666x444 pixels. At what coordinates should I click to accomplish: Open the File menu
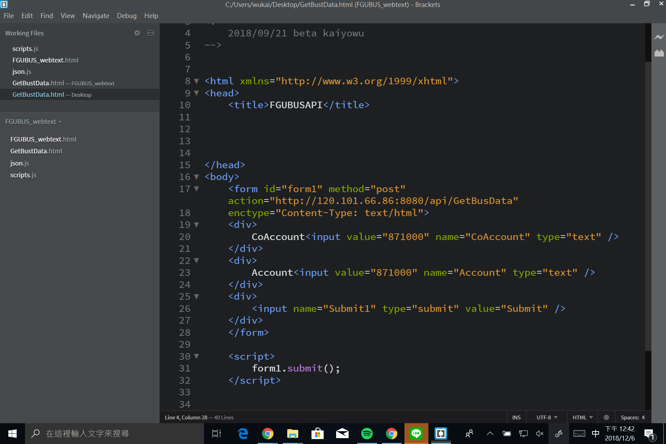(x=8, y=16)
